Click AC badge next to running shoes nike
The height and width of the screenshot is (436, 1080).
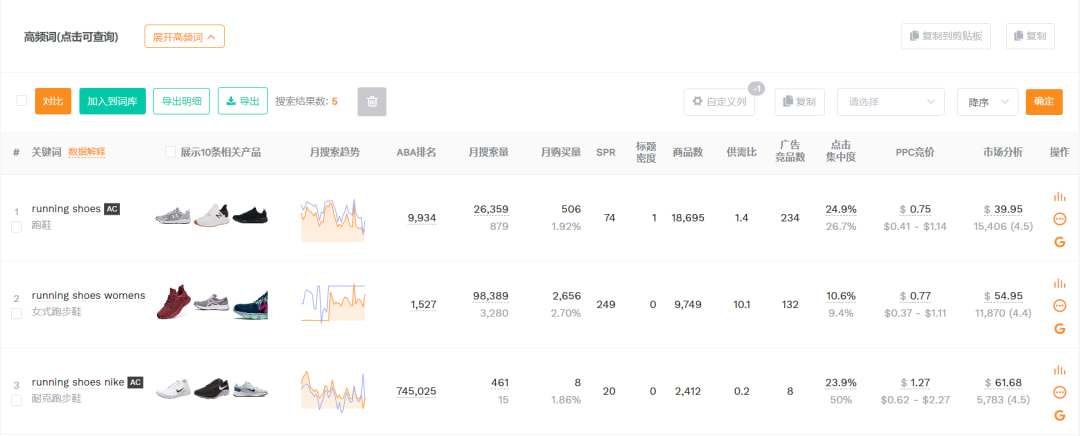point(136,382)
